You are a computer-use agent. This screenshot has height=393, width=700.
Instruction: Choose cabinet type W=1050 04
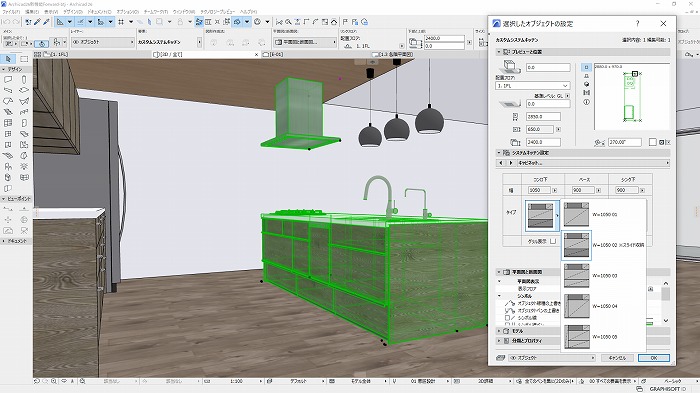(604, 306)
